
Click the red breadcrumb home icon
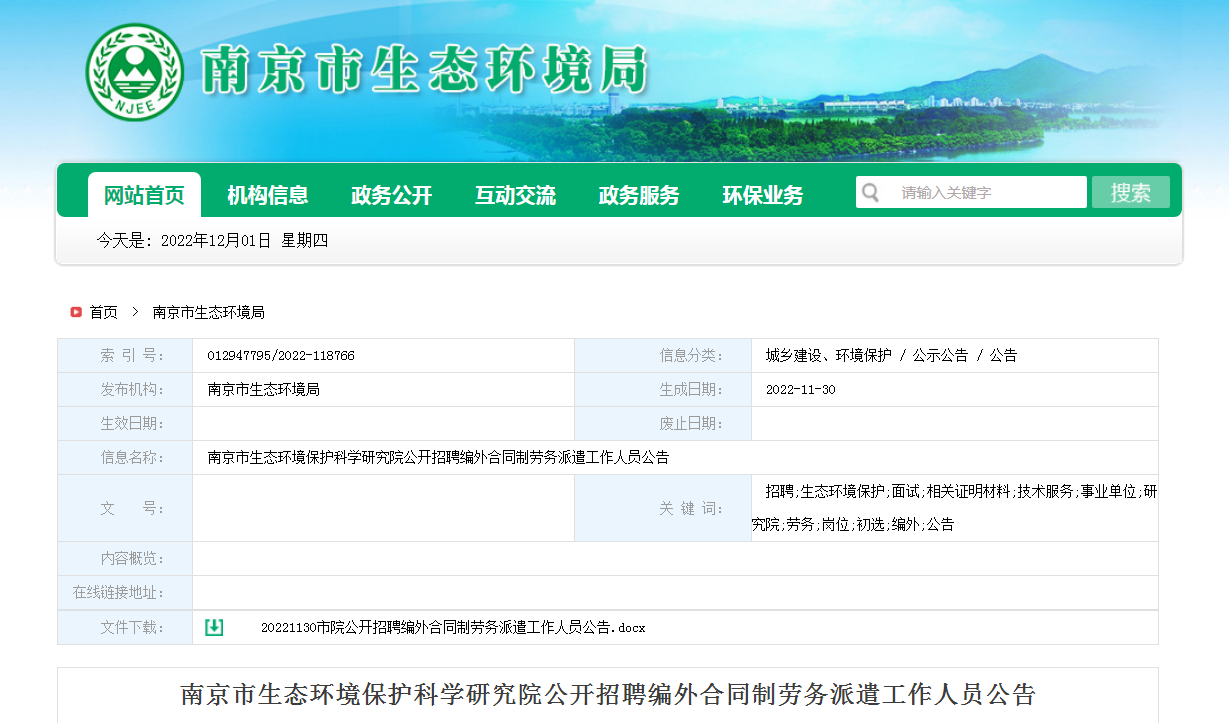tap(76, 312)
